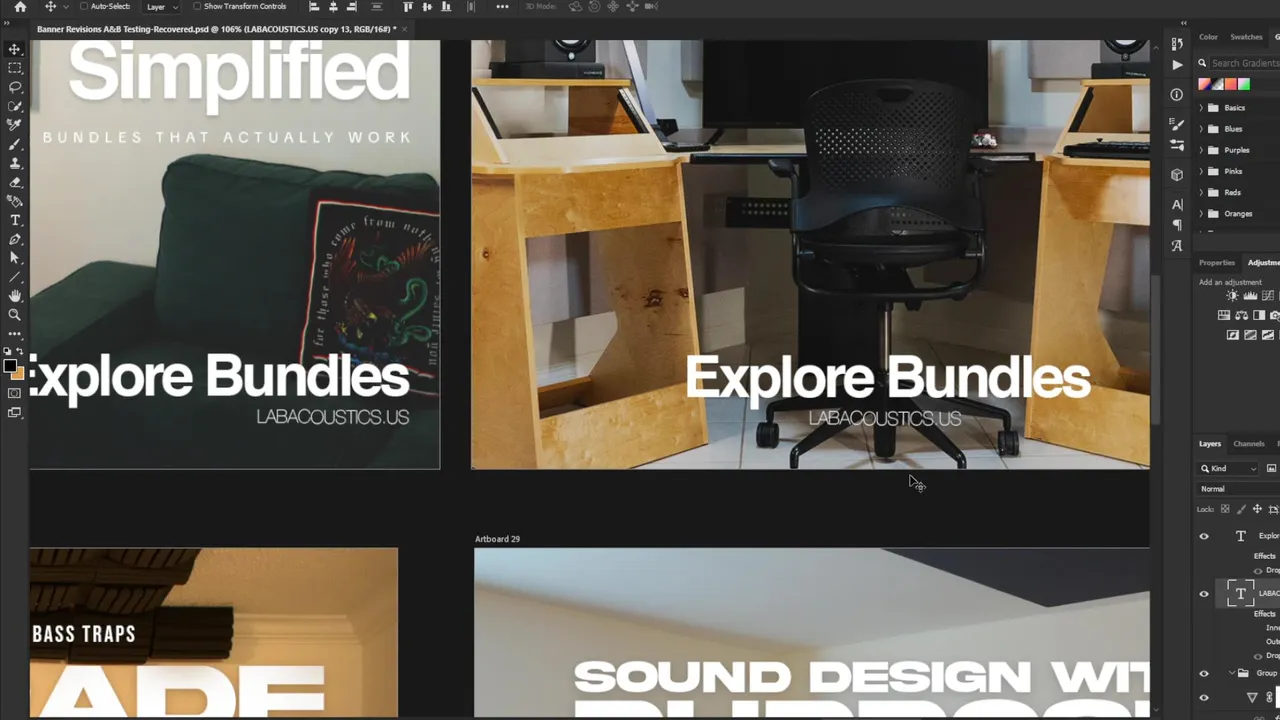Select the Eyedropper tool
The image size is (1280, 720).
pos(15,125)
